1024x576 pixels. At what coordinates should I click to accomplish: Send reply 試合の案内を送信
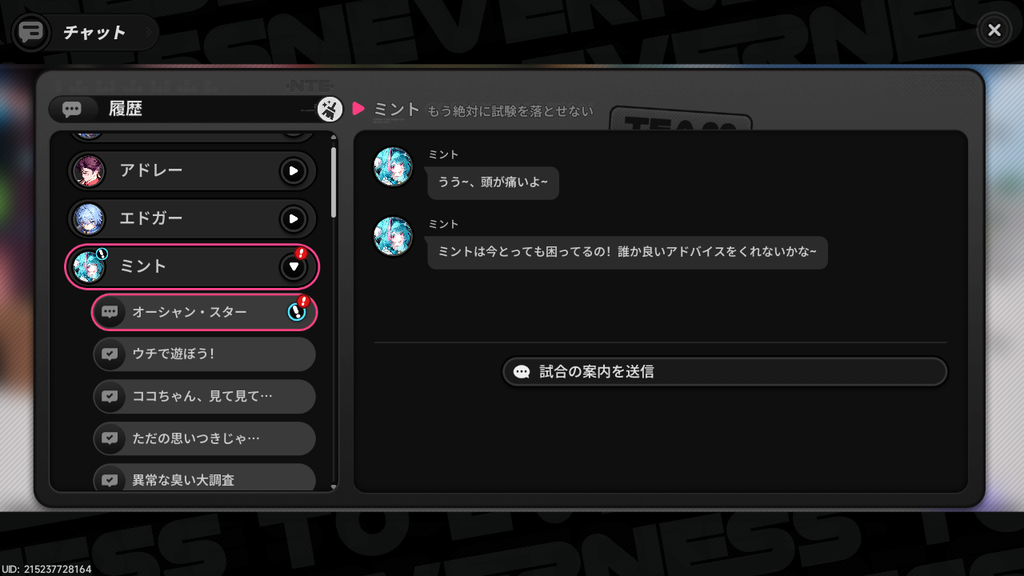[x=725, y=372]
